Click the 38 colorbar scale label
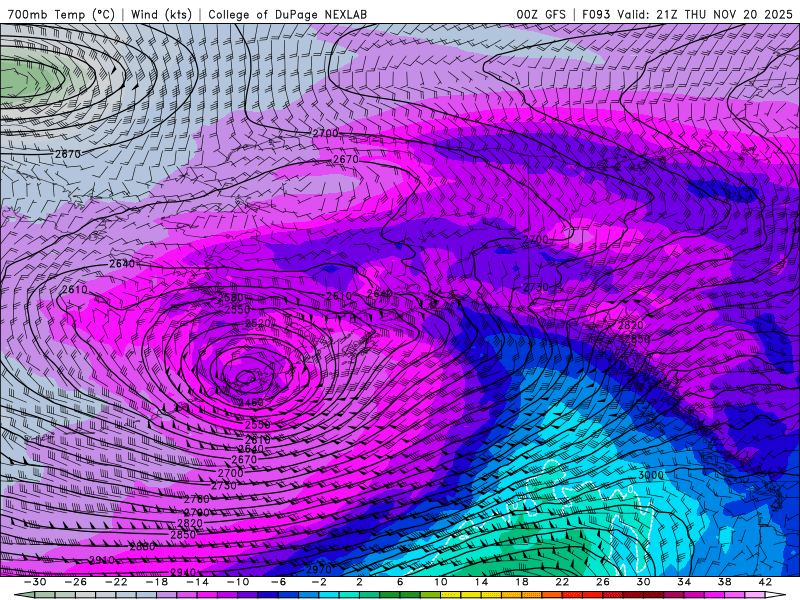Image resolution: width=800 pixels, height=600 pixels. [x=724, y=582]
